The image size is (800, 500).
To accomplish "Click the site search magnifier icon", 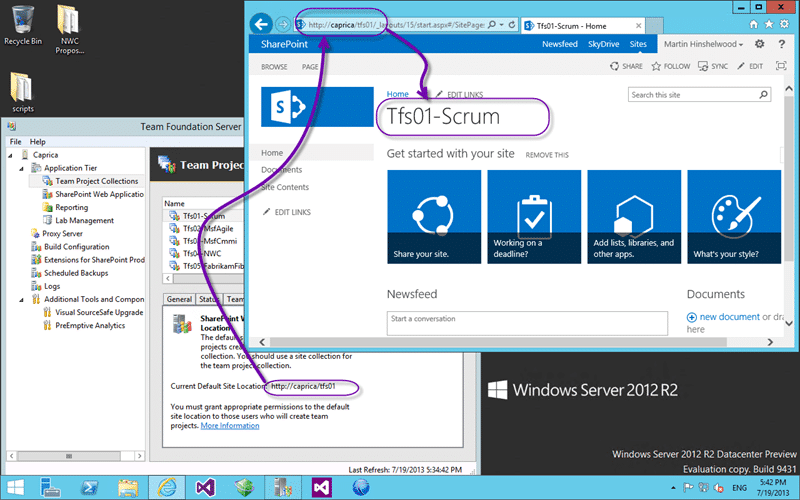I will pos(763,94).
